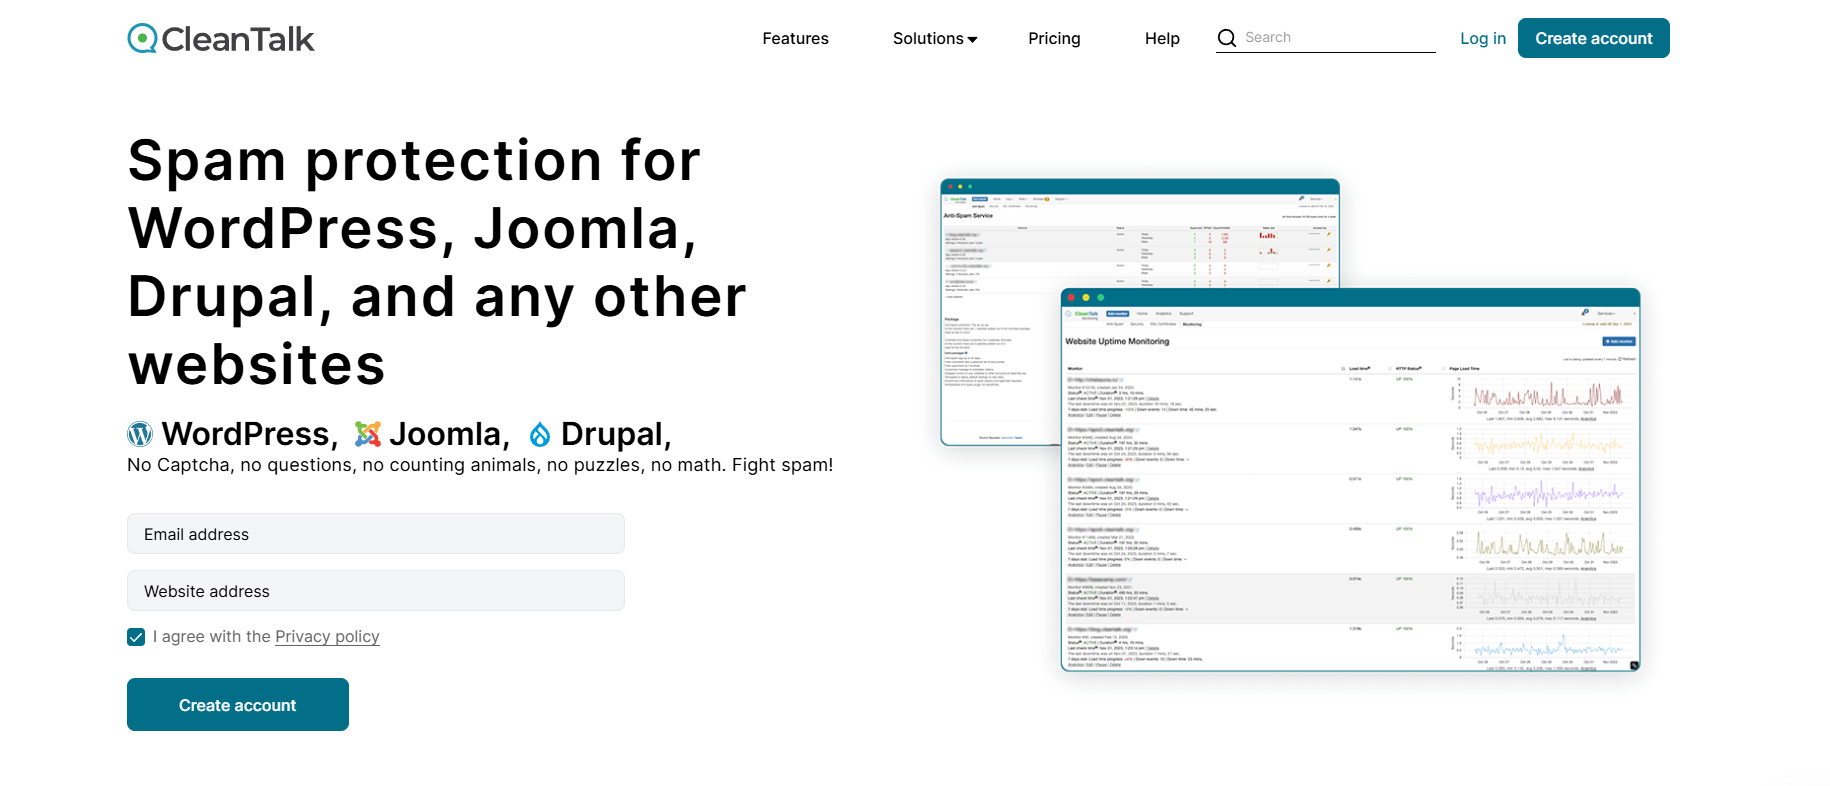Click Create account below the form
This screenshot has width=1830, height=786.
[x=238, y=705]
